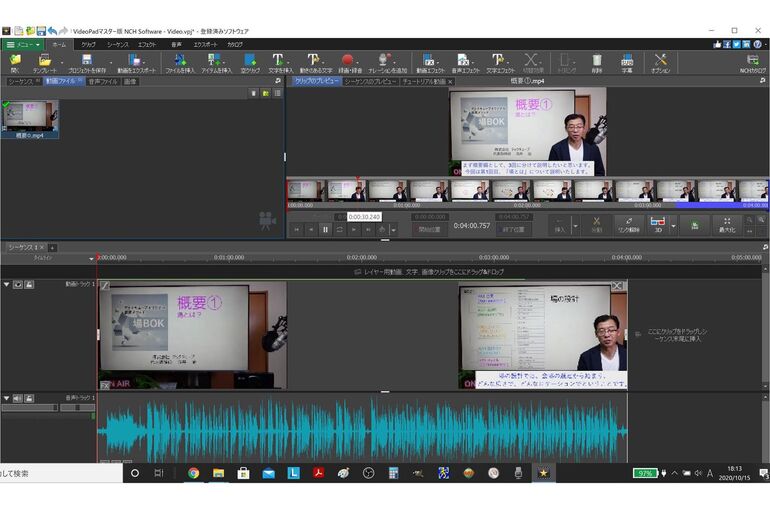This screenshot has height=510, width=770.
Task: Collapse video track 1 triangle
Action: 6,284
